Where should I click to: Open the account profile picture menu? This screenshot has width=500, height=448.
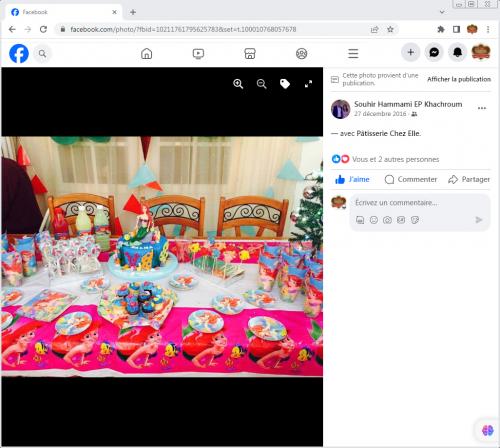pyautogui.click(x=481, y=52)
